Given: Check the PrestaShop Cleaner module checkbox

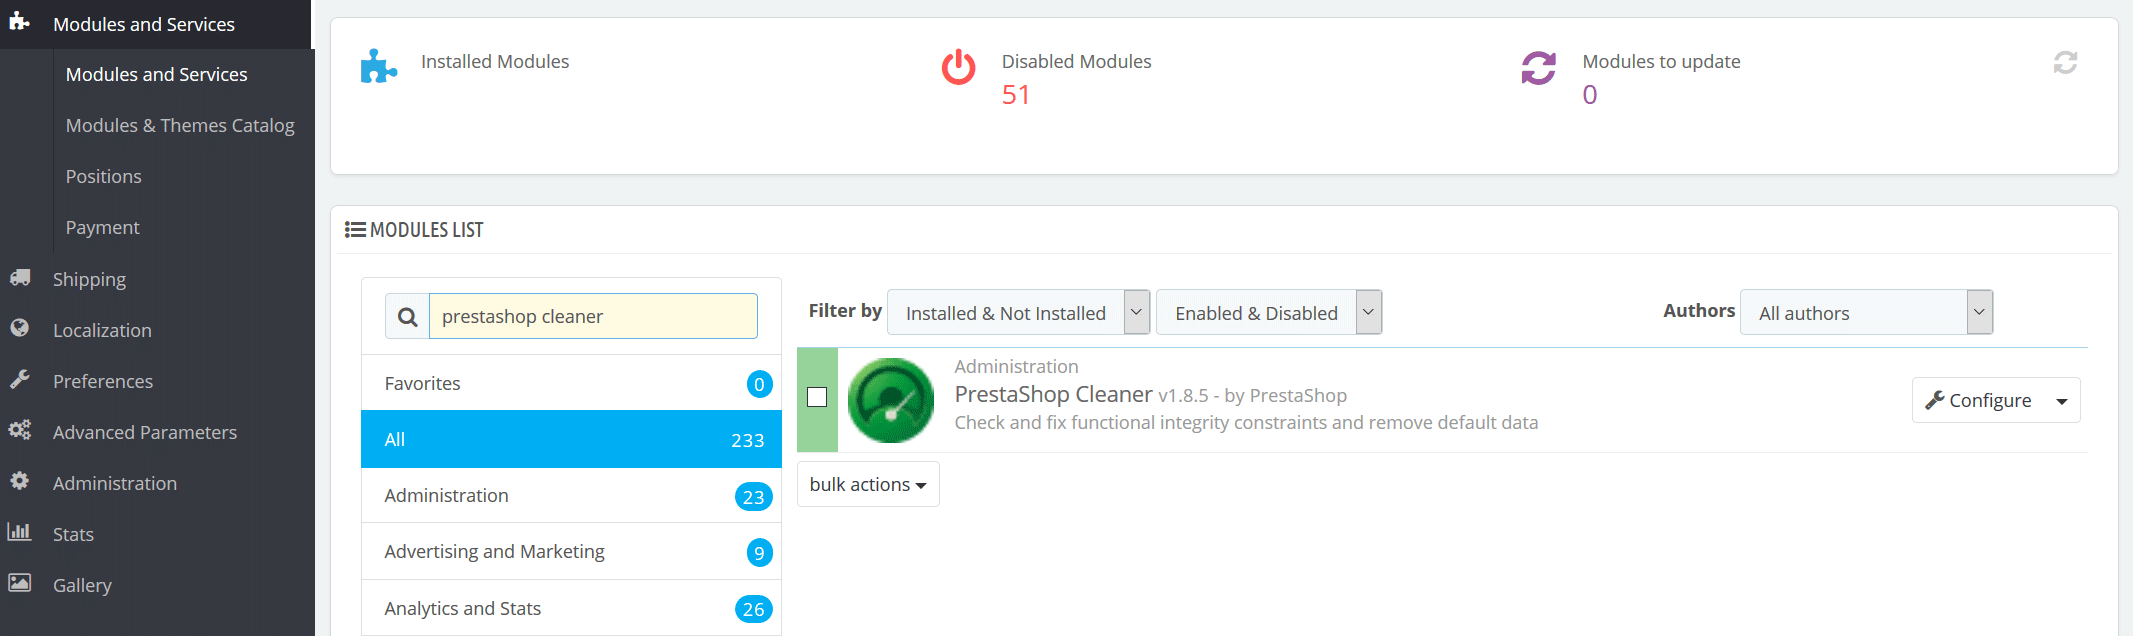Looking at the screenshot, I should (x=817, y=397).
